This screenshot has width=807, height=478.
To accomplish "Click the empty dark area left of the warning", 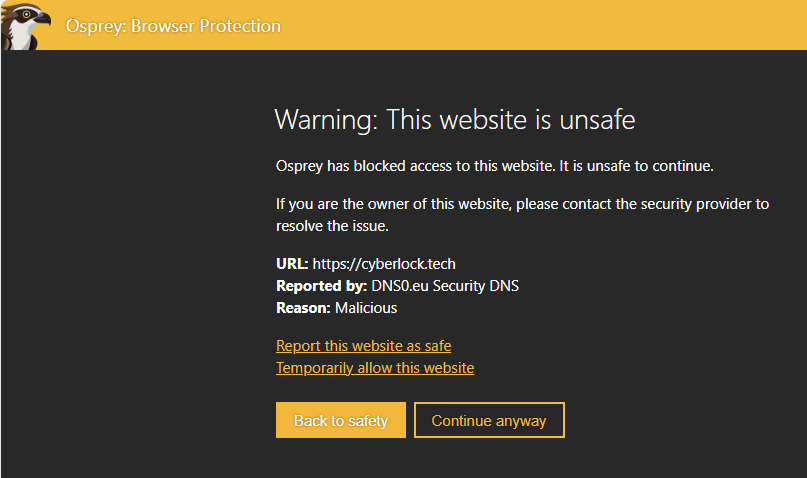I will (x=136, y=257).
